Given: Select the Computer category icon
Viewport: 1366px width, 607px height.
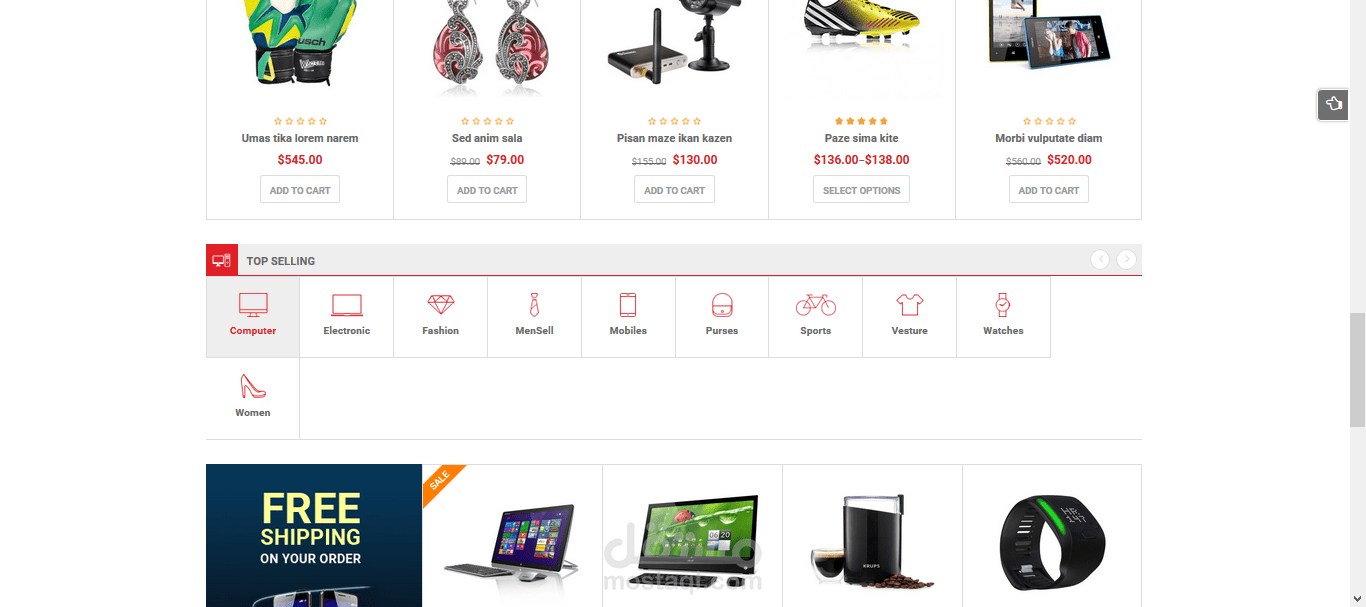Looking at the screenshot, I should click(253, 305).
